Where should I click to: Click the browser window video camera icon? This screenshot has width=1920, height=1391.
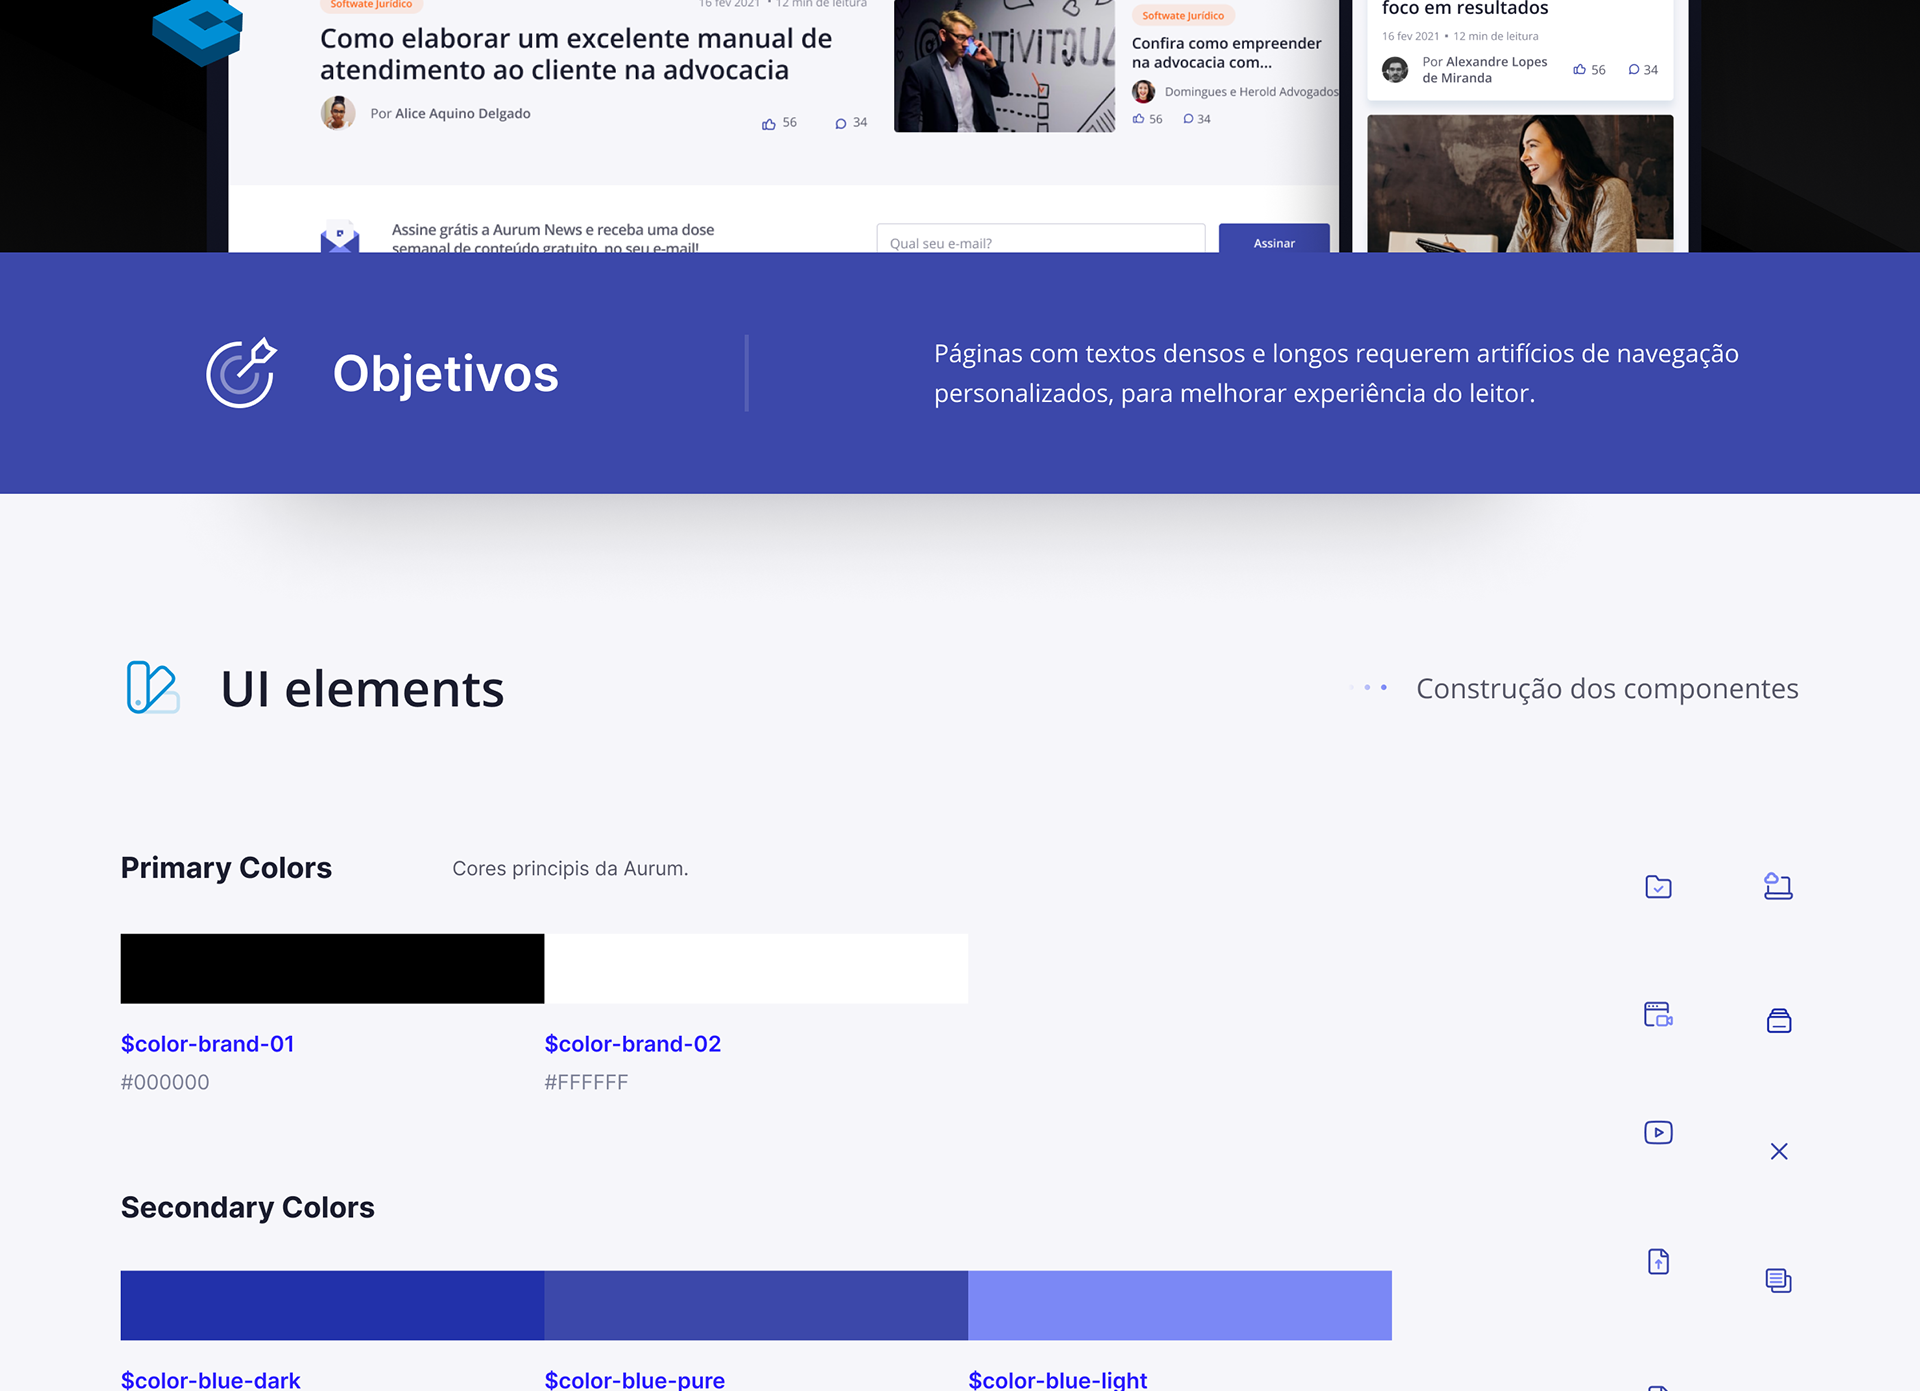(x=1658, y=1015)
